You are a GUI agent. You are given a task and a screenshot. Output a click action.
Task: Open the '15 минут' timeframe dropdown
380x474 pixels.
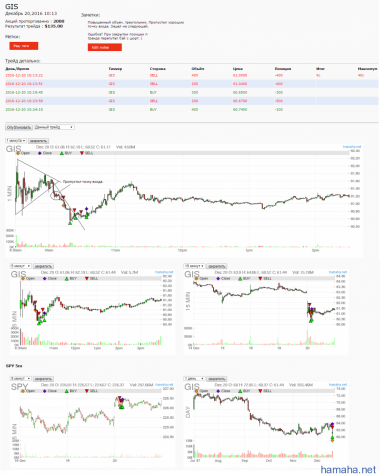[194, 266]
